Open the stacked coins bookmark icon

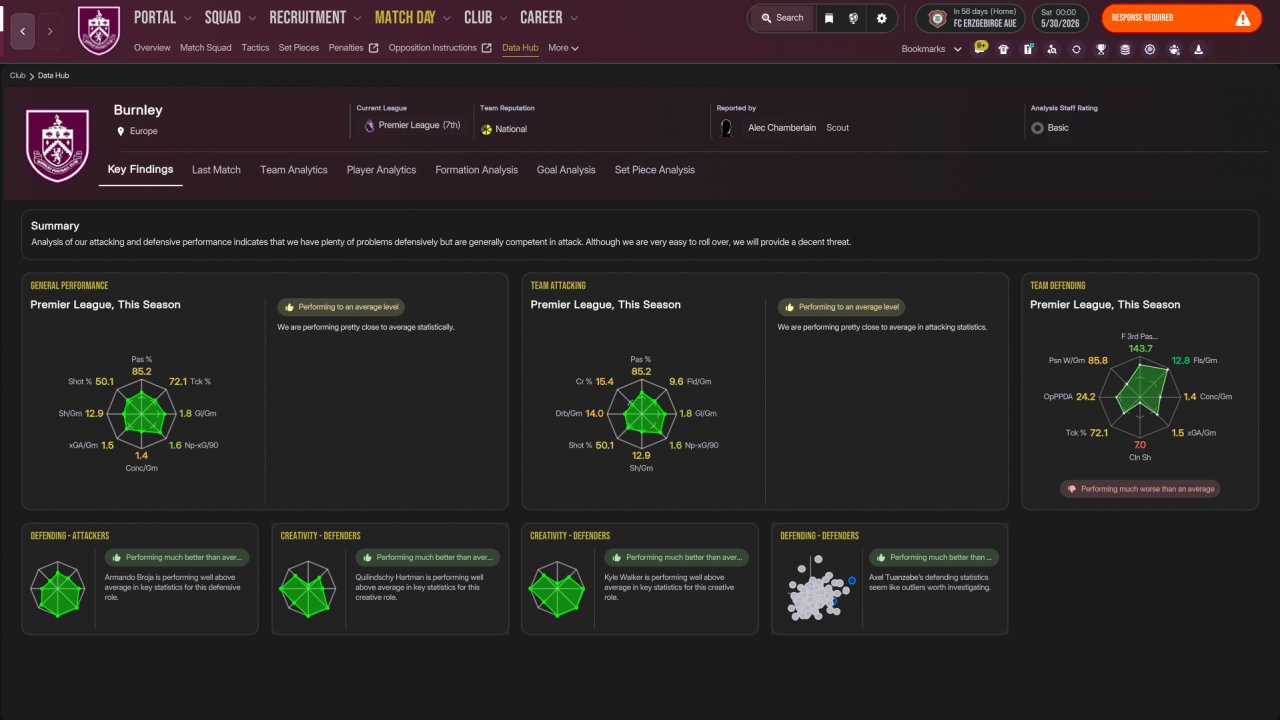pos(1125,49)
